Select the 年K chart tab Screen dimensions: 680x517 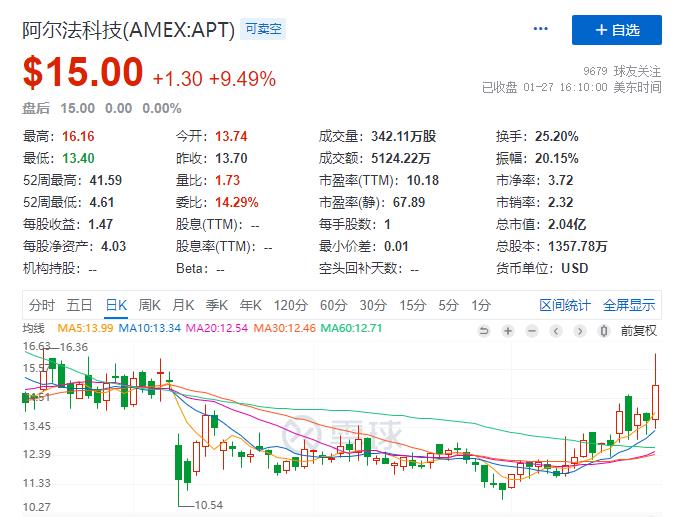[250, 305]
